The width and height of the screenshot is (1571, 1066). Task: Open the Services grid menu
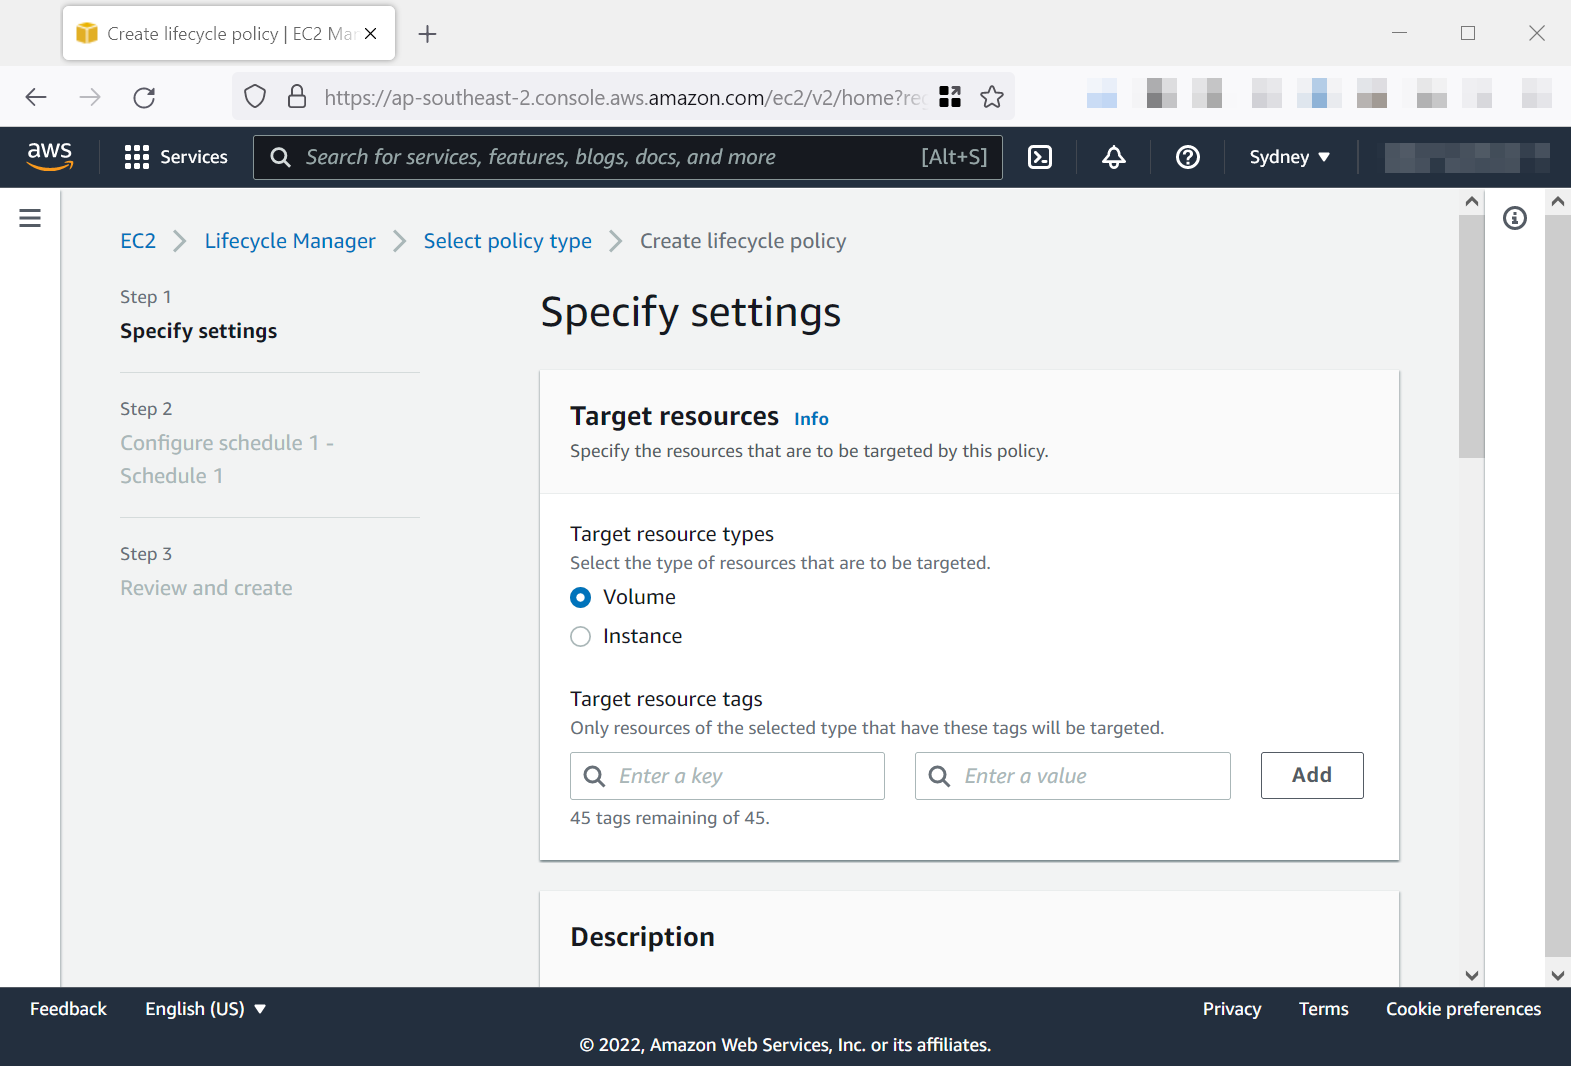pyautogui.click(x=176, y=157)
